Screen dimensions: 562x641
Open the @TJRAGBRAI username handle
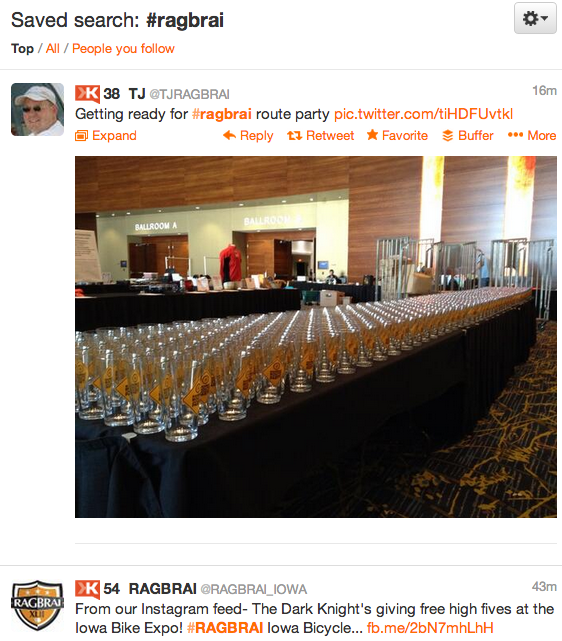tap(189, 94)
